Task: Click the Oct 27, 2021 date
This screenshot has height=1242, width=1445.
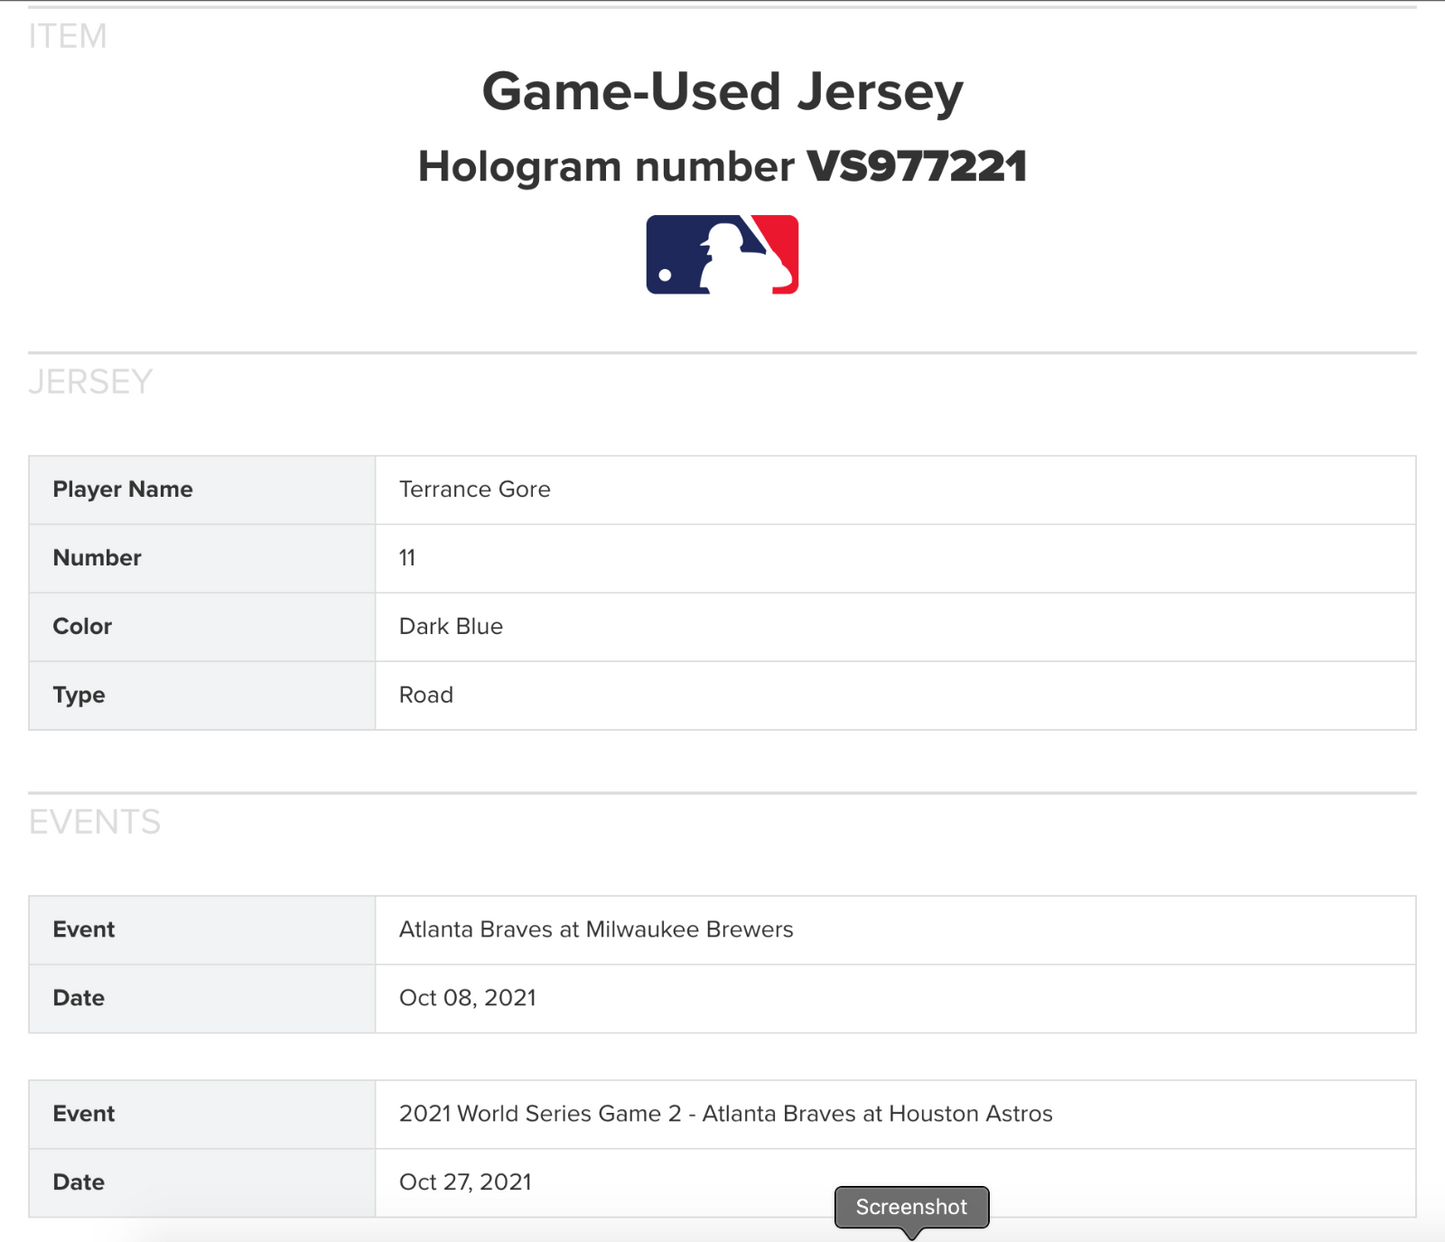Action: tap(465, 1182)
